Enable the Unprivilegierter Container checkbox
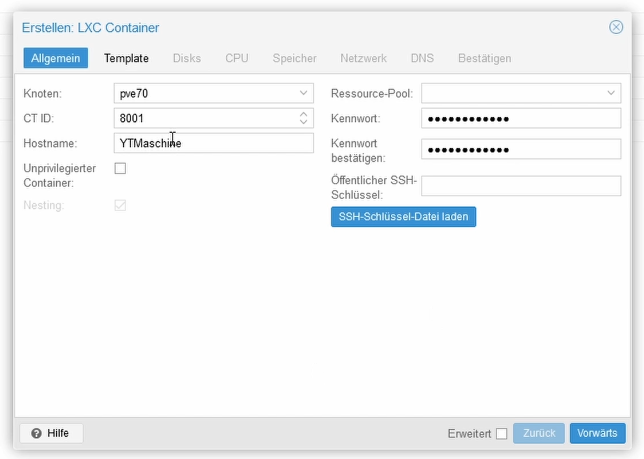644x459 pixels. coord(120,168)
